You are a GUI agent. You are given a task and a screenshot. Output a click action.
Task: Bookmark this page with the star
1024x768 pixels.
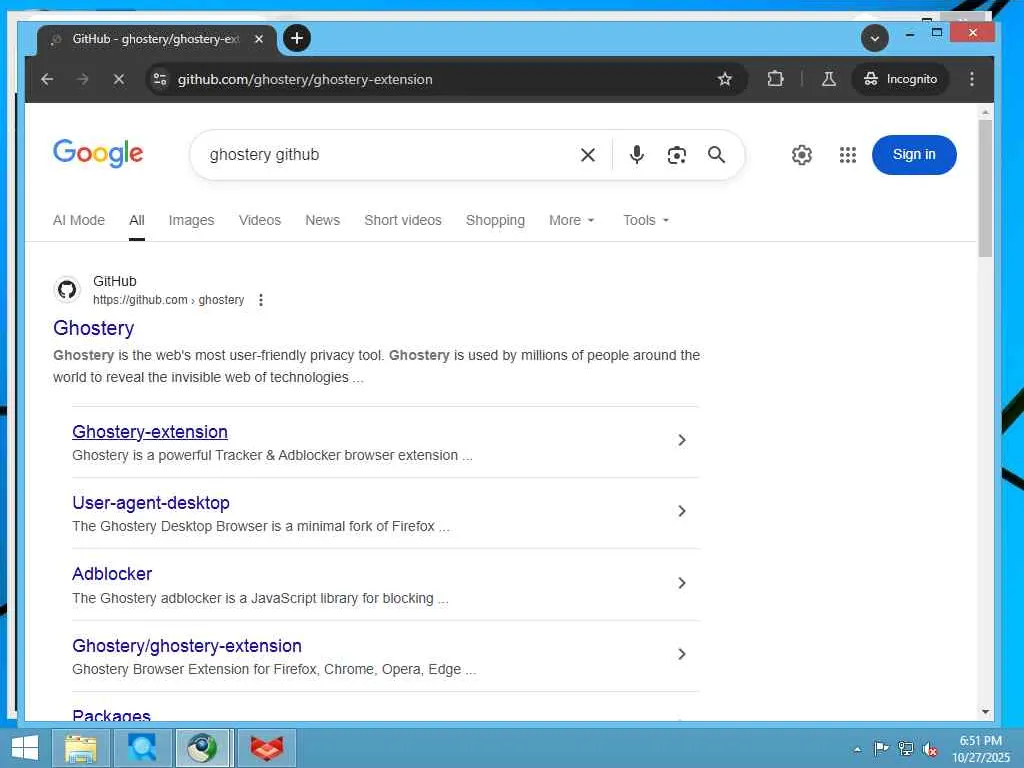[x=724, y=79]
